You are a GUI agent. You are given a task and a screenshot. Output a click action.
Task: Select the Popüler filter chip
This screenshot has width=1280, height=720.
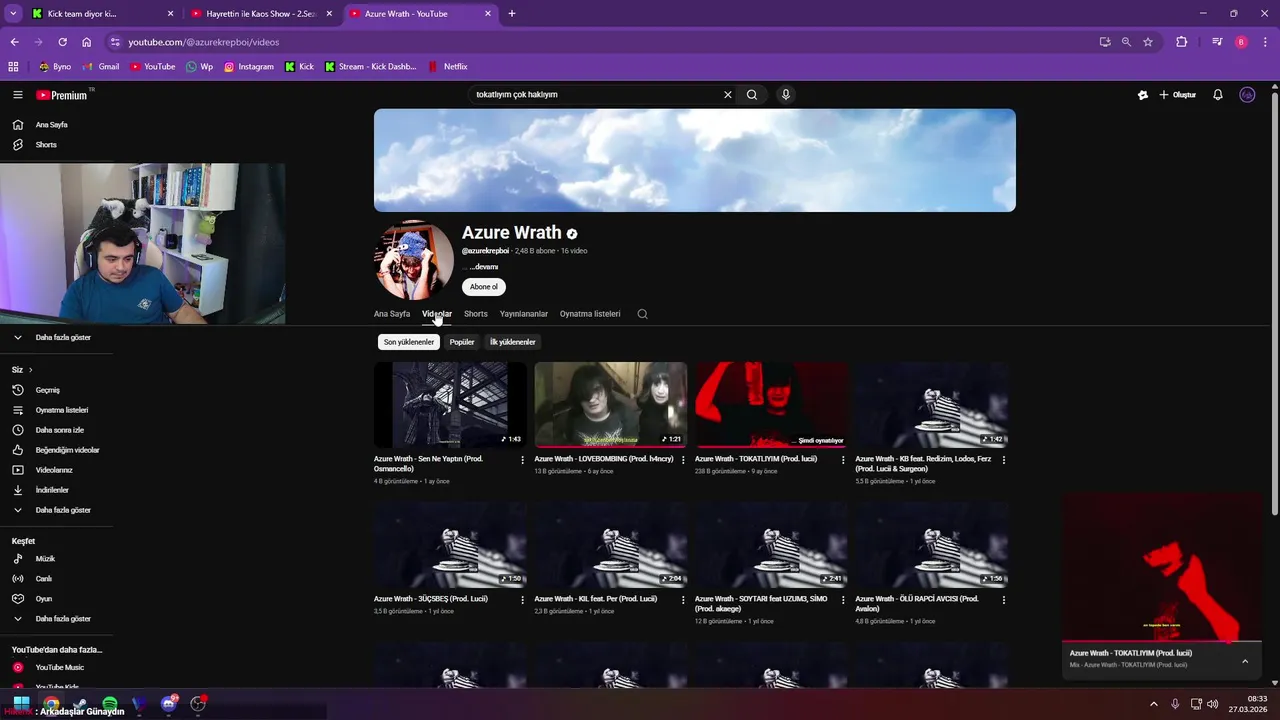[x=462, y=342]
